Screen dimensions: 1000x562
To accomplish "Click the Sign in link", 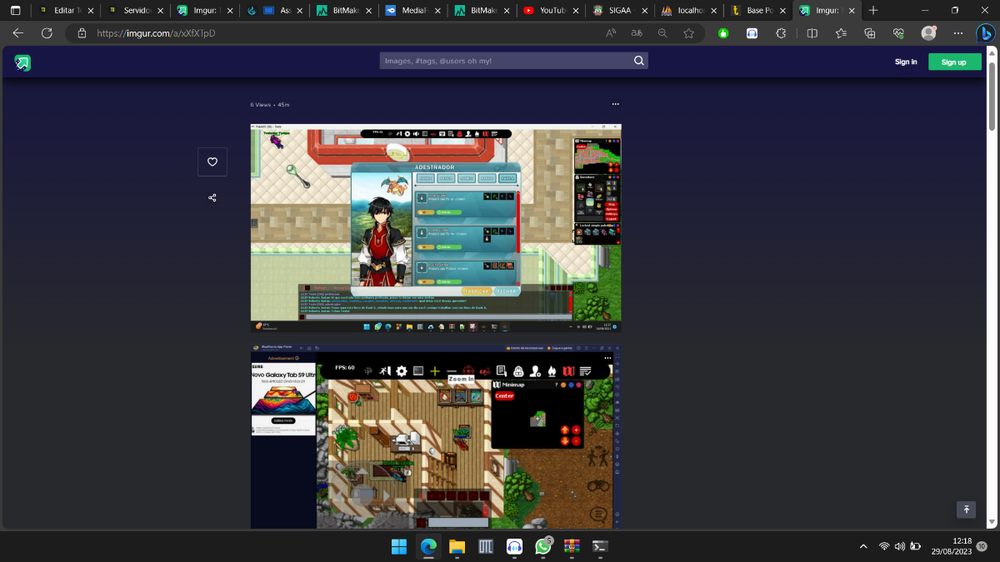I will [x=905, y=62].
